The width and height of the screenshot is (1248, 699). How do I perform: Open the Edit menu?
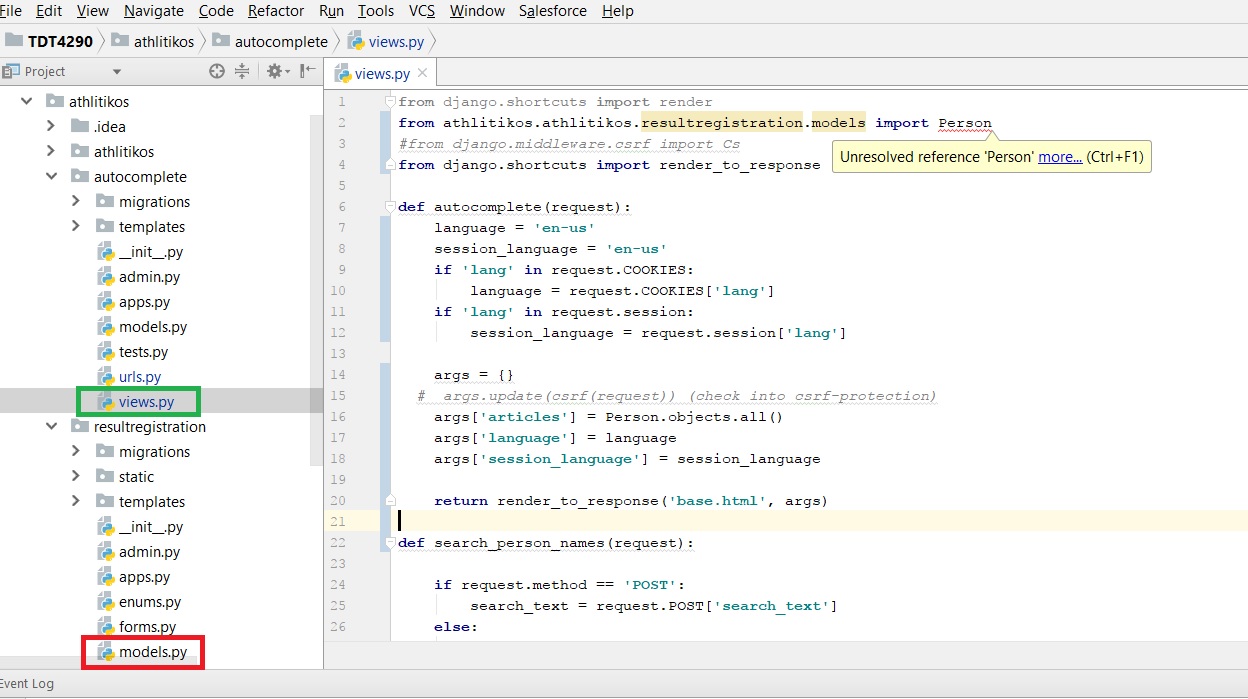point(49,11)
